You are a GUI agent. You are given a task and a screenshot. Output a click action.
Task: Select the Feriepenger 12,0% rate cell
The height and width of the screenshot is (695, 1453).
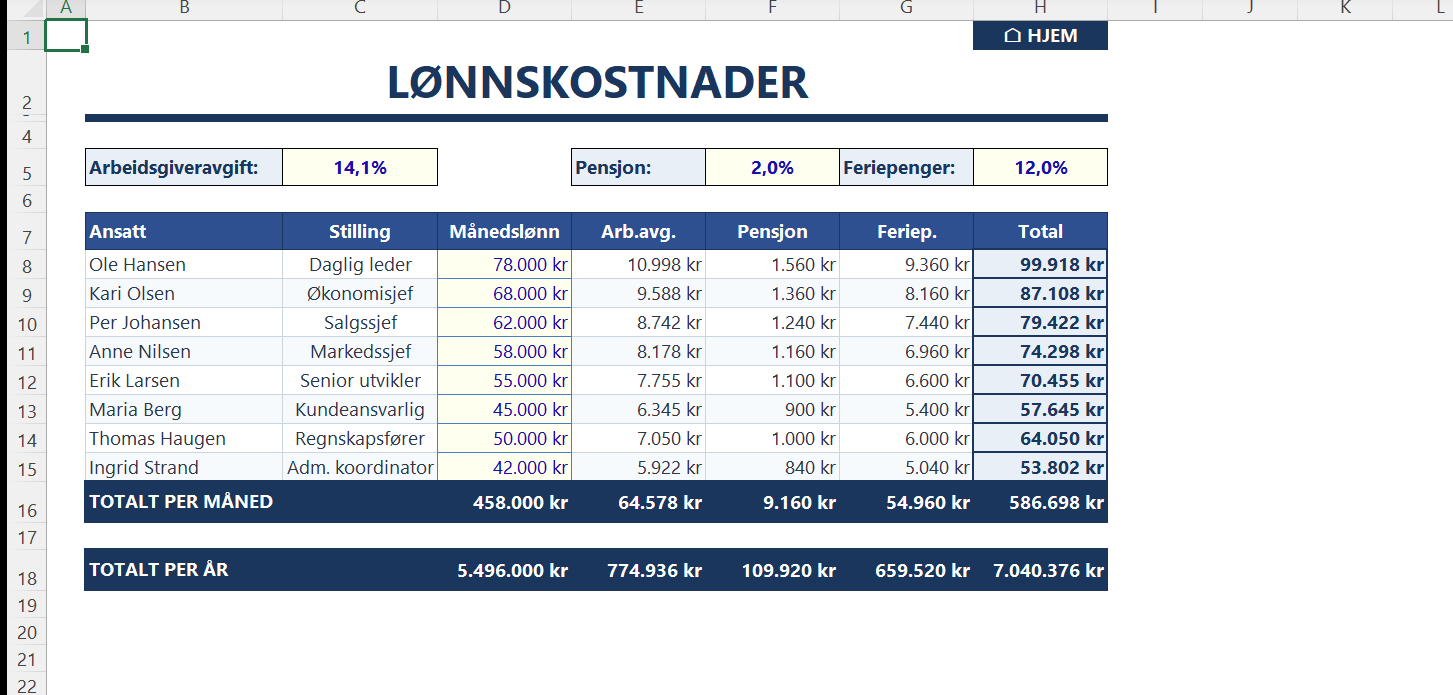1040,168
